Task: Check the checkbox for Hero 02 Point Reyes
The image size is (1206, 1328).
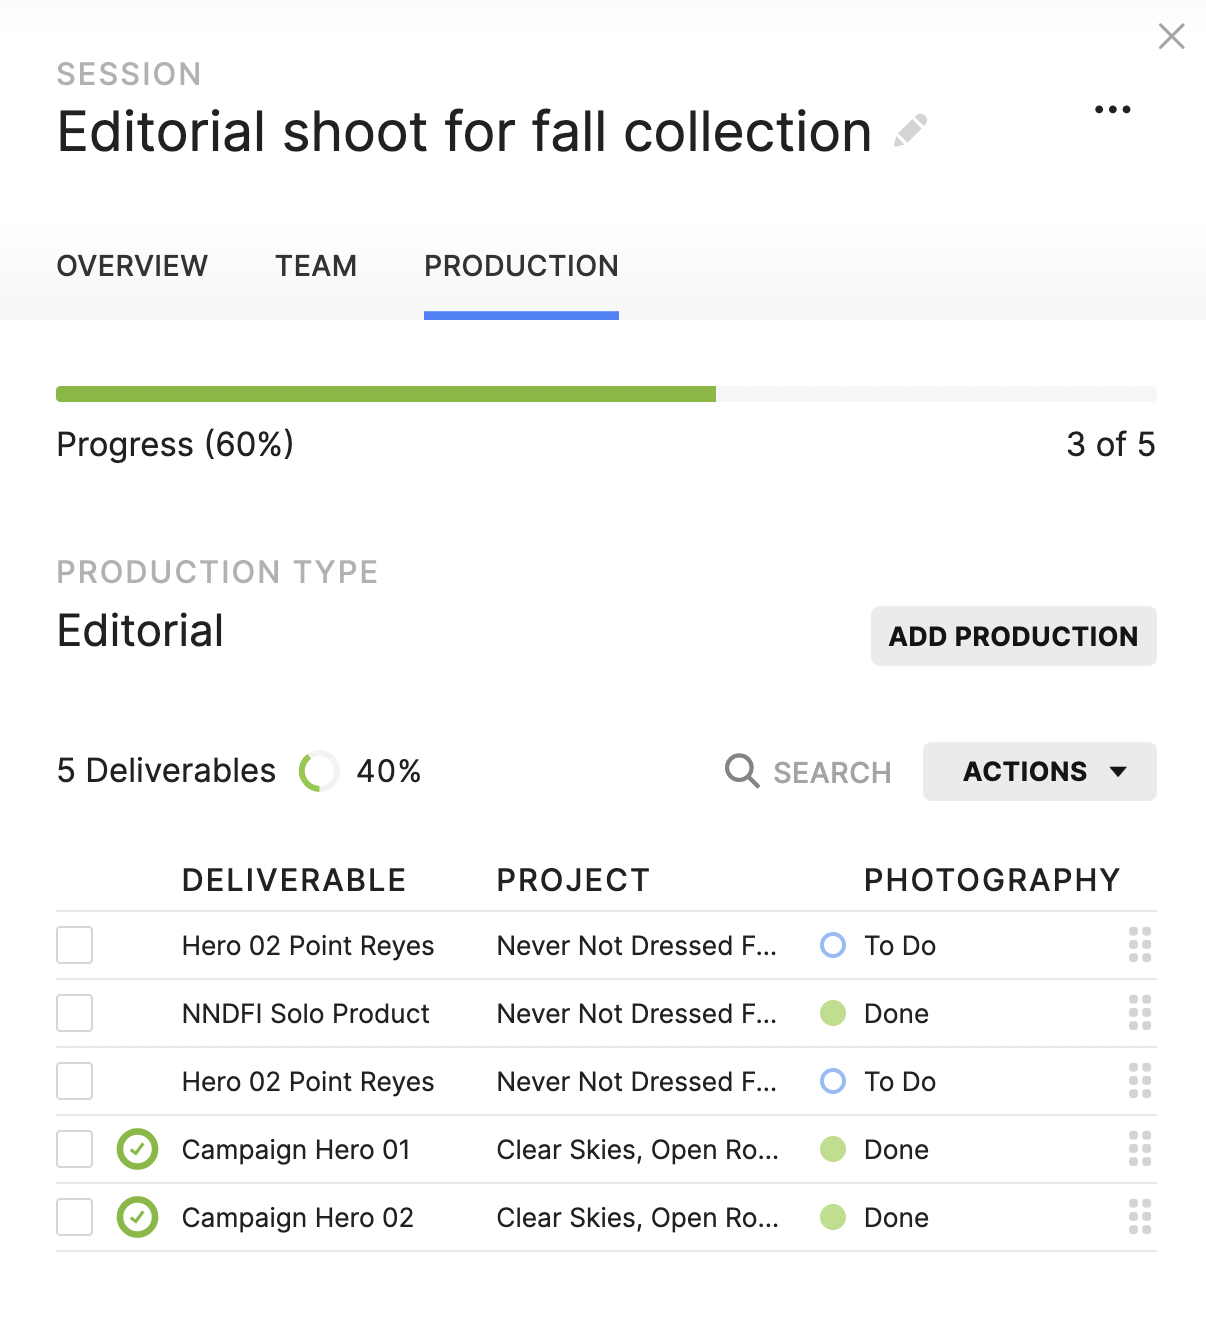Action: 74,945
